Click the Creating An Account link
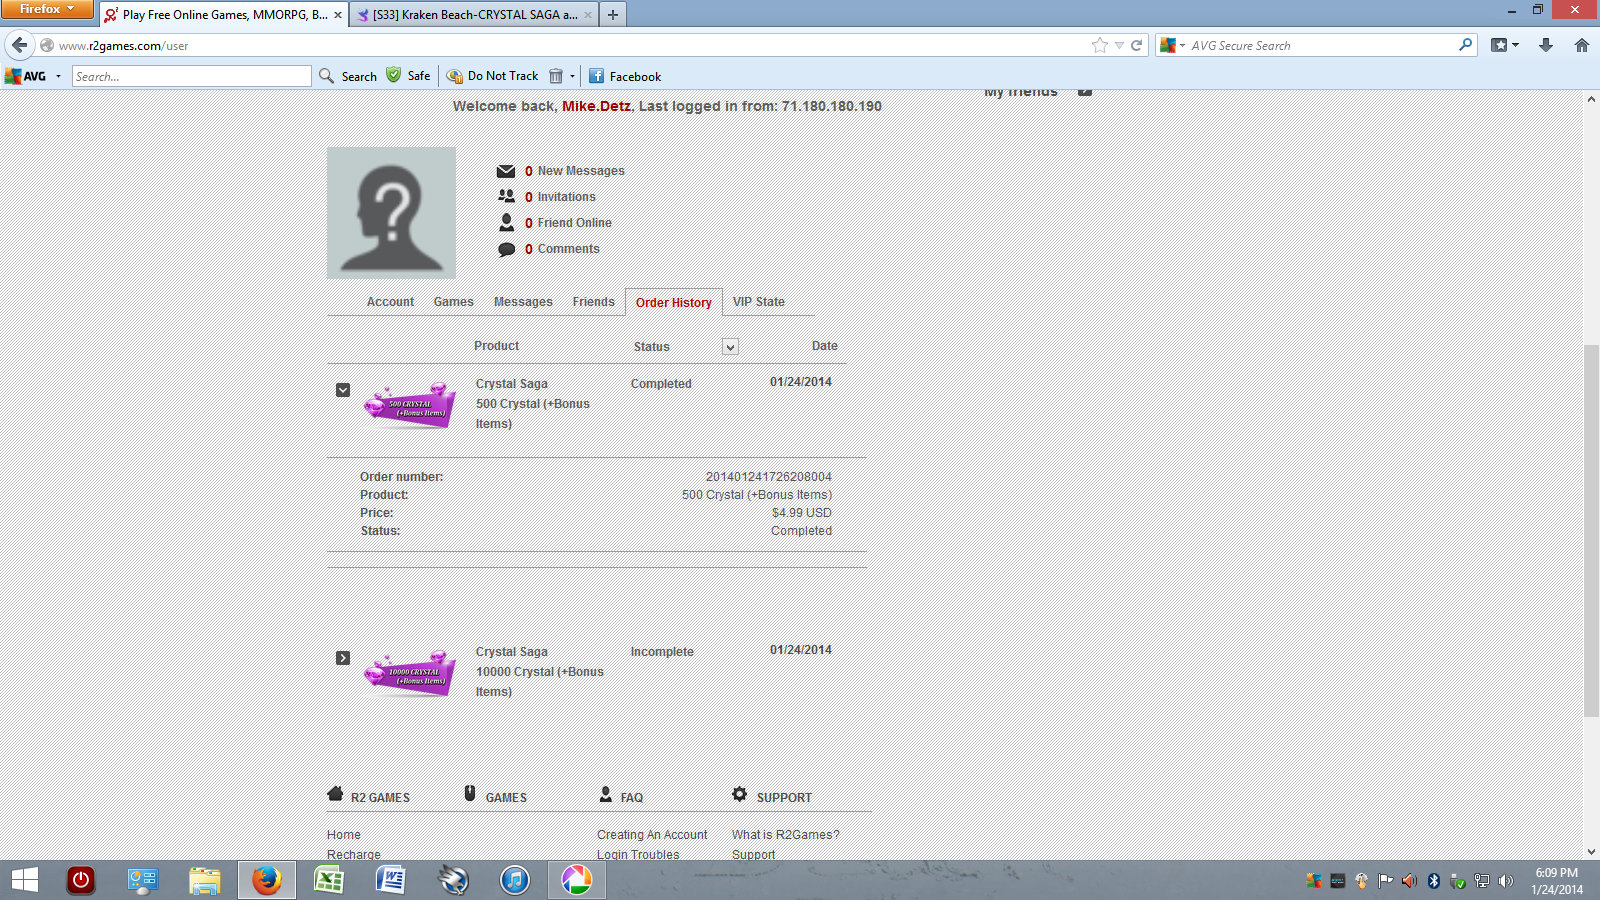 652,835
